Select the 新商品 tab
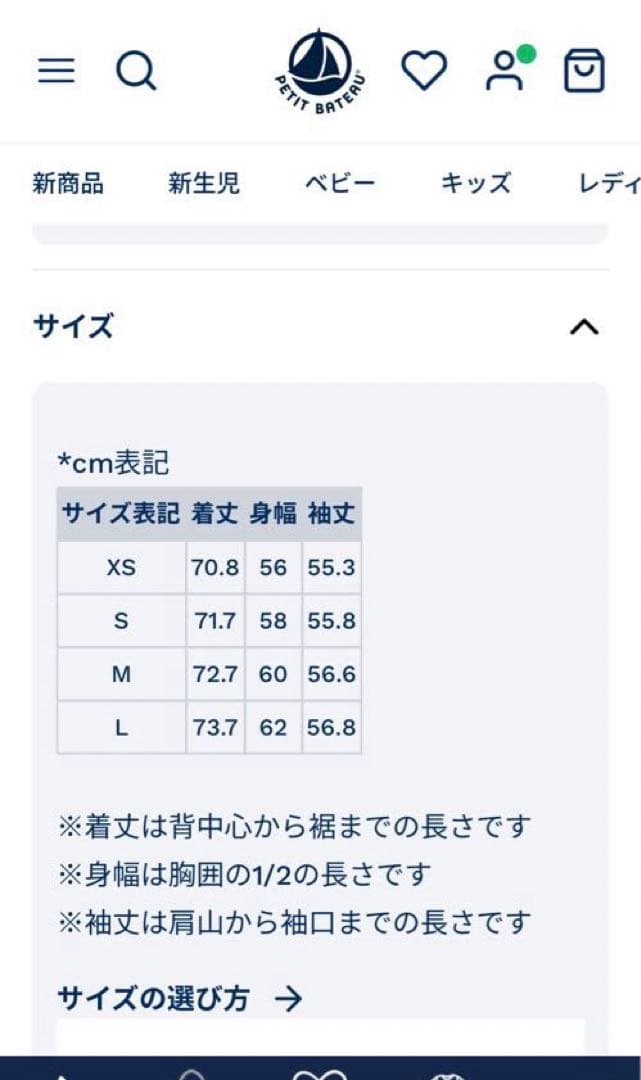Image resolution: width=641 pixels, height=1080 pixels. click(67, 183)
